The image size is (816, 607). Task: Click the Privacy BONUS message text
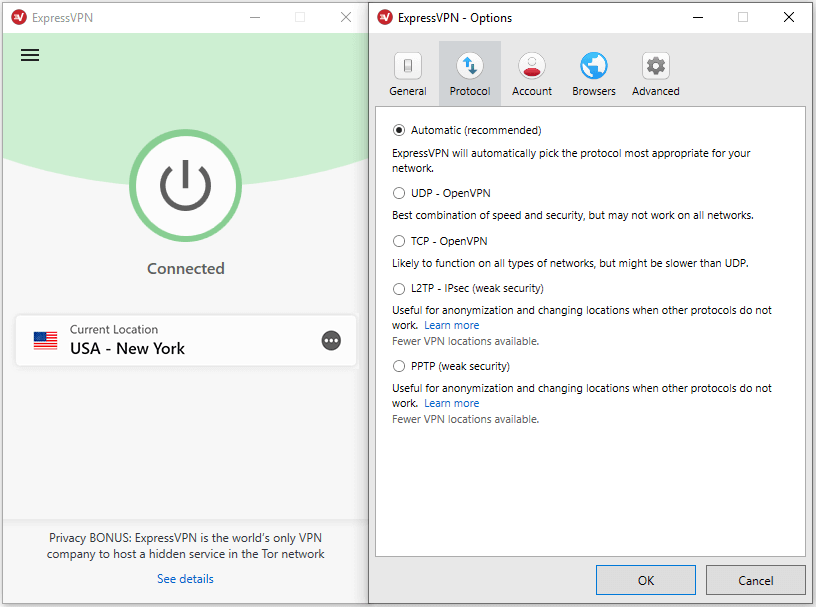tap(185, 546)
